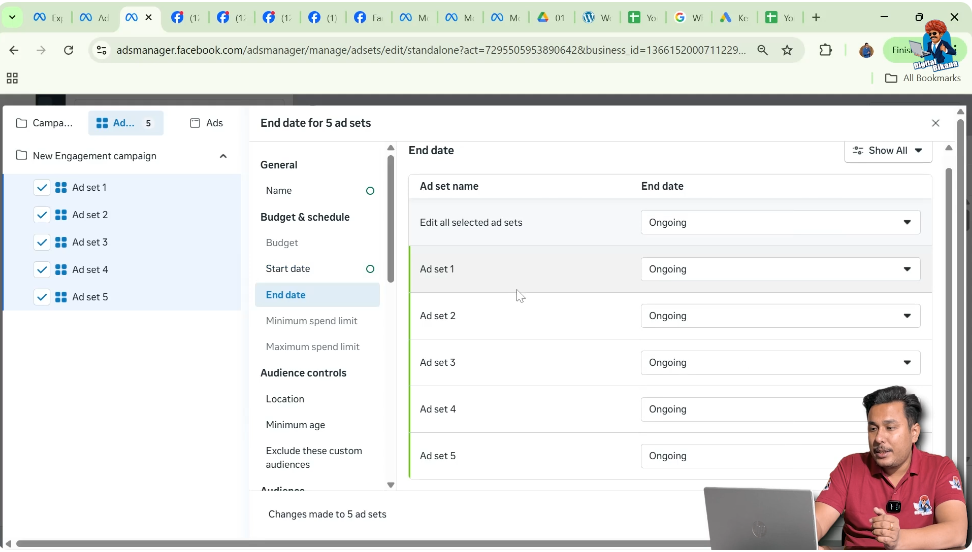Screen dimensions: 972x552
Task: Open the apps grid in bookmarks bar
Action: point(12,78)
